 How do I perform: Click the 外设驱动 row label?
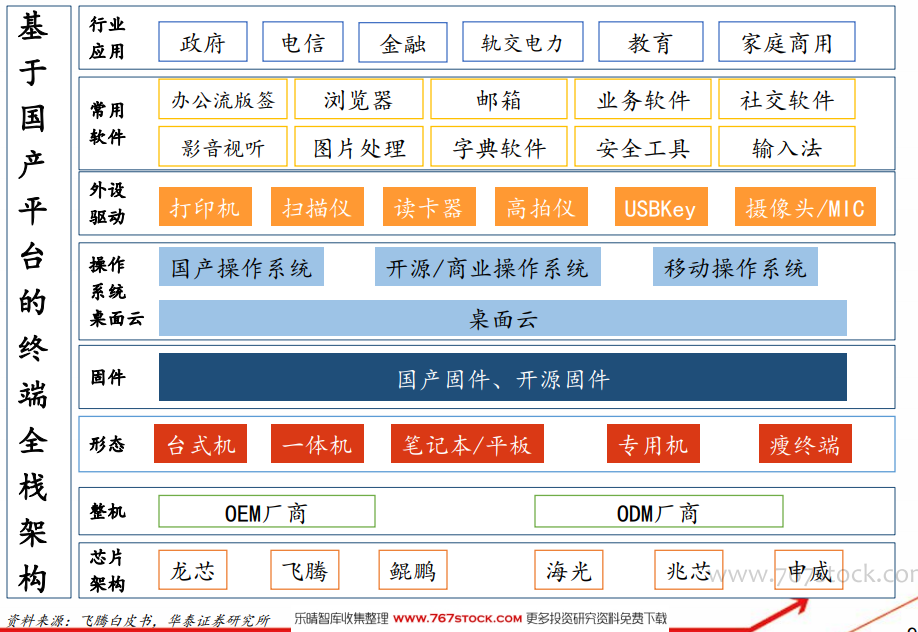(x=107, y=203)
